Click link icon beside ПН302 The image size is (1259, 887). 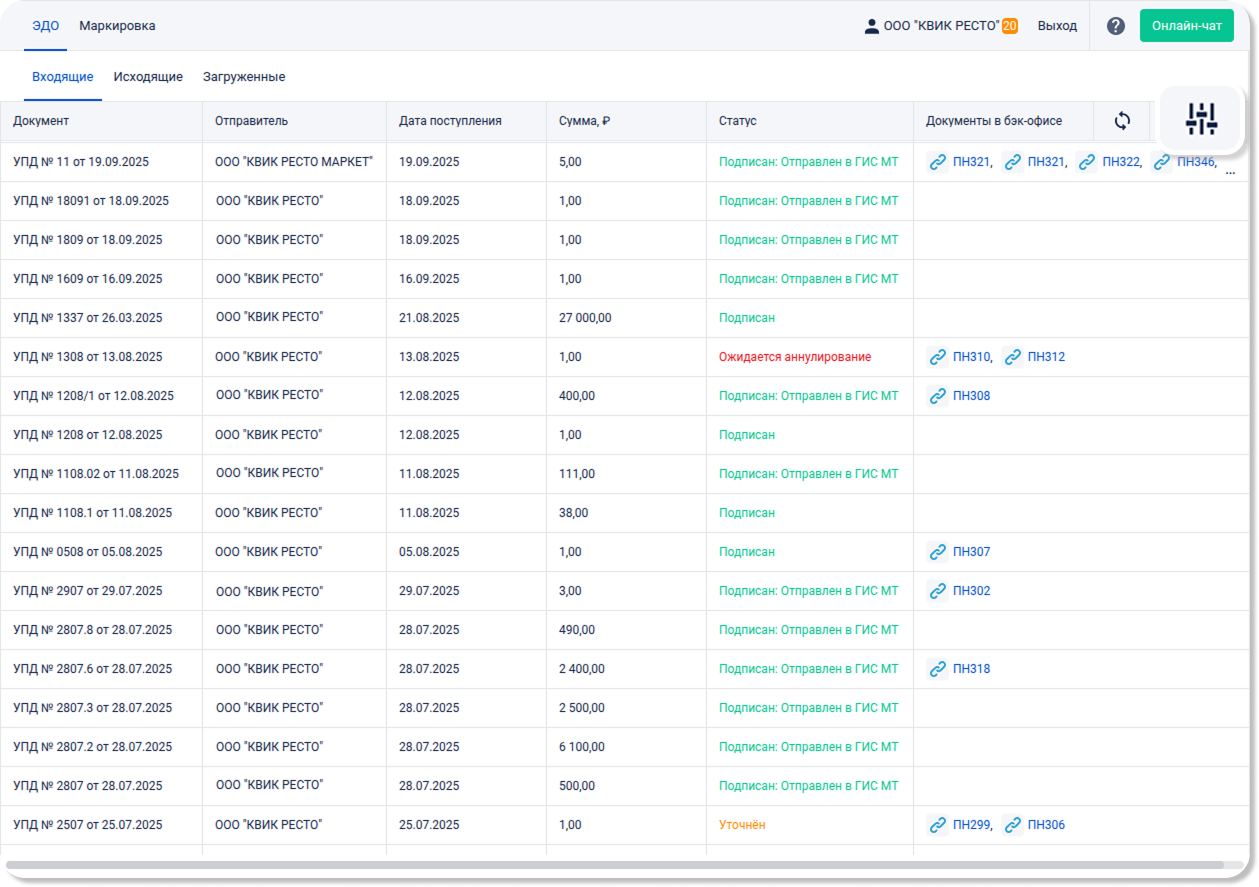tap(937, 591)
